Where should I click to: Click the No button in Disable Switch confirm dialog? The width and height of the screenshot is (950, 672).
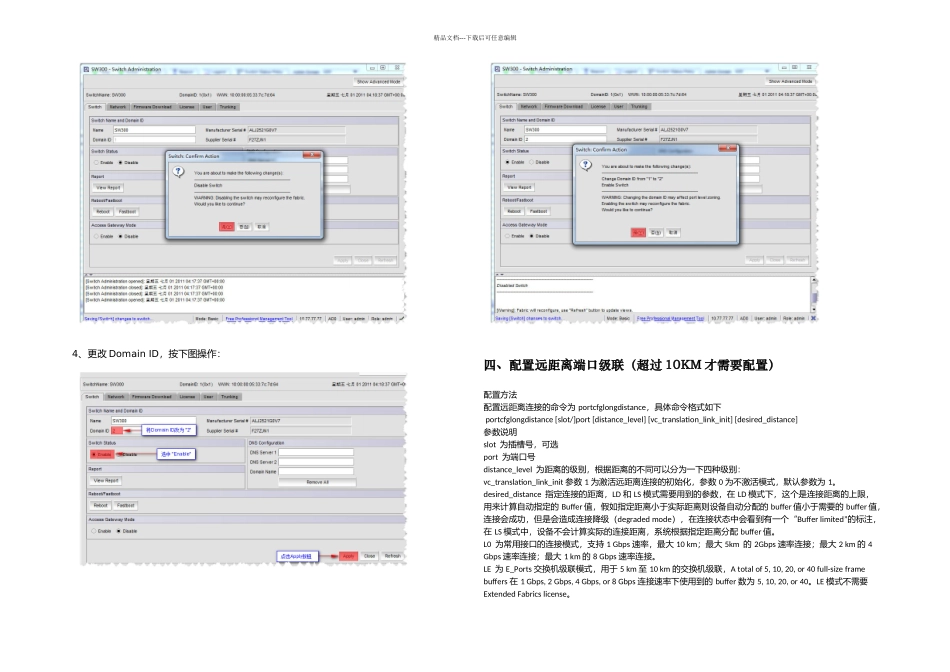point(244,227)
